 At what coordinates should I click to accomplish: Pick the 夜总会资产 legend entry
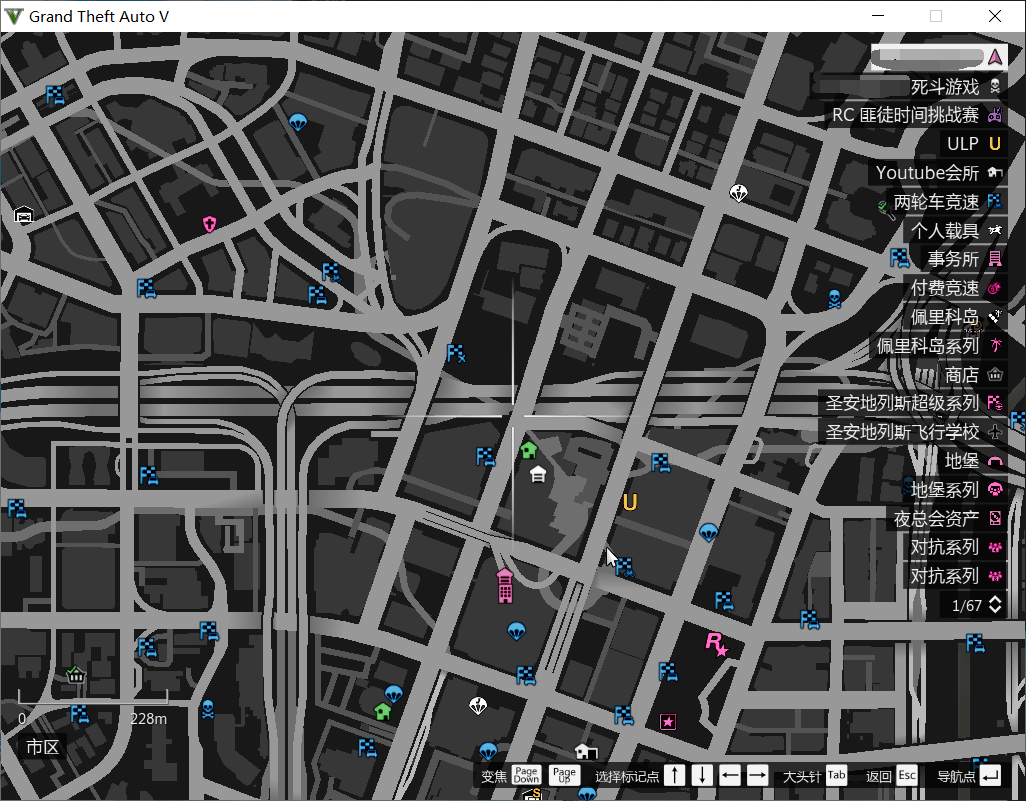point(947,518)
